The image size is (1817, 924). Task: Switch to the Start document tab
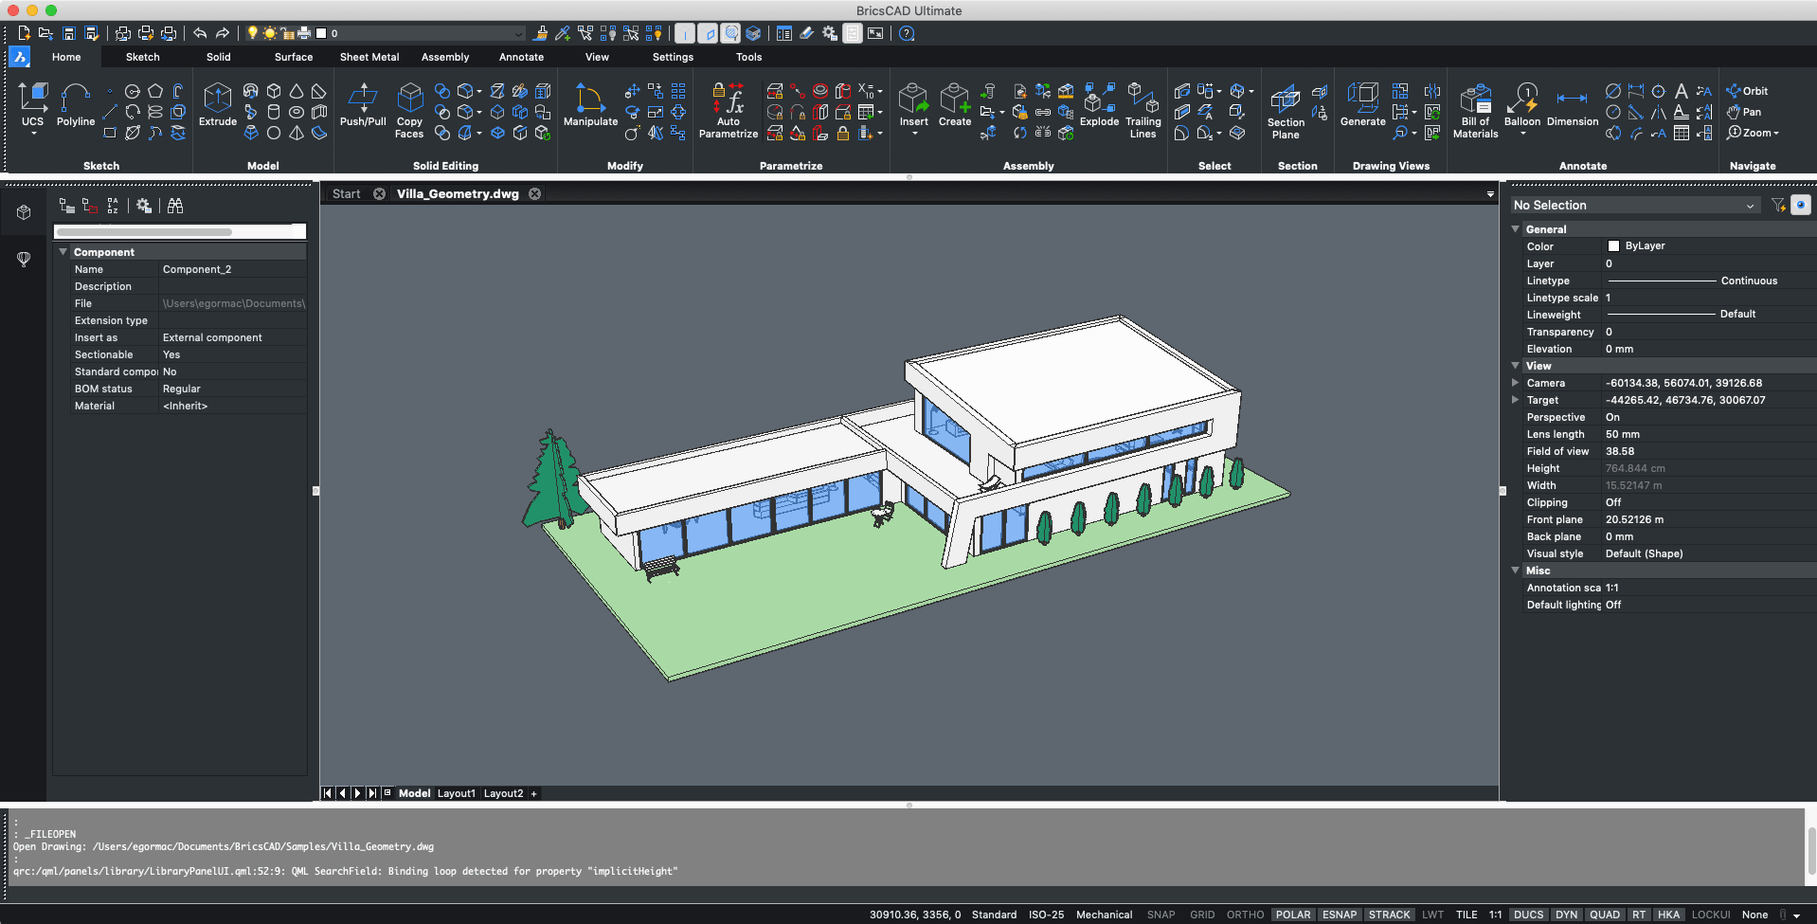[346, 194]
